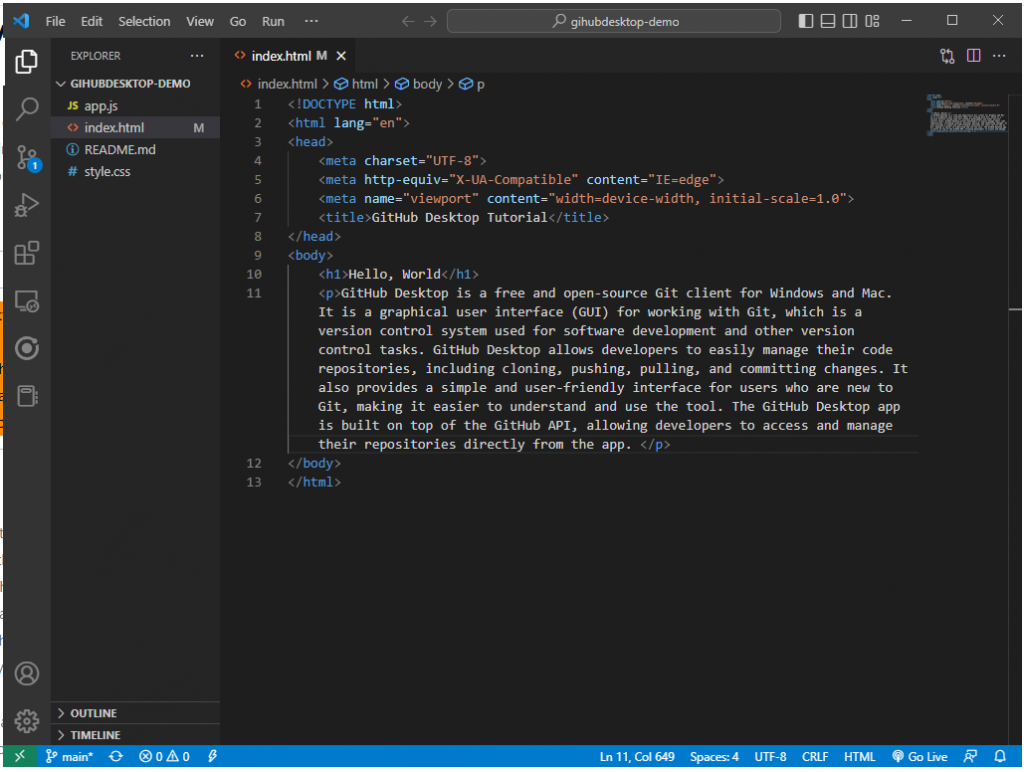Image resolution: width=1024 pixels, height=772 pixels.
Task: Open the Edit menu
Action: pos(91,22)
